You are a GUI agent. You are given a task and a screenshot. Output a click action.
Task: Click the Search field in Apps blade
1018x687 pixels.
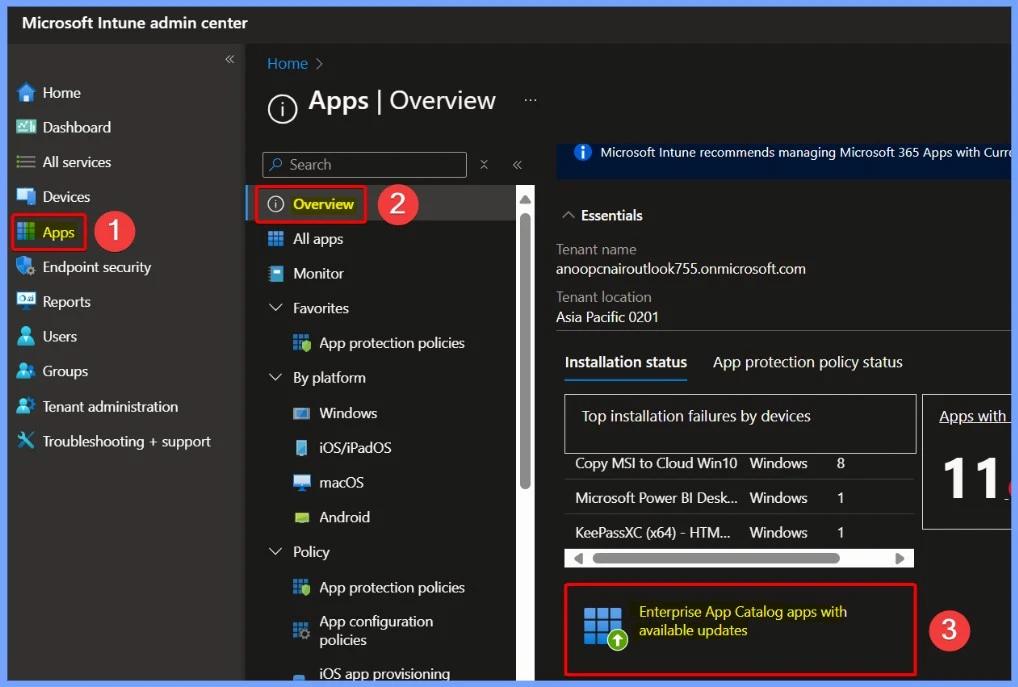364,165
